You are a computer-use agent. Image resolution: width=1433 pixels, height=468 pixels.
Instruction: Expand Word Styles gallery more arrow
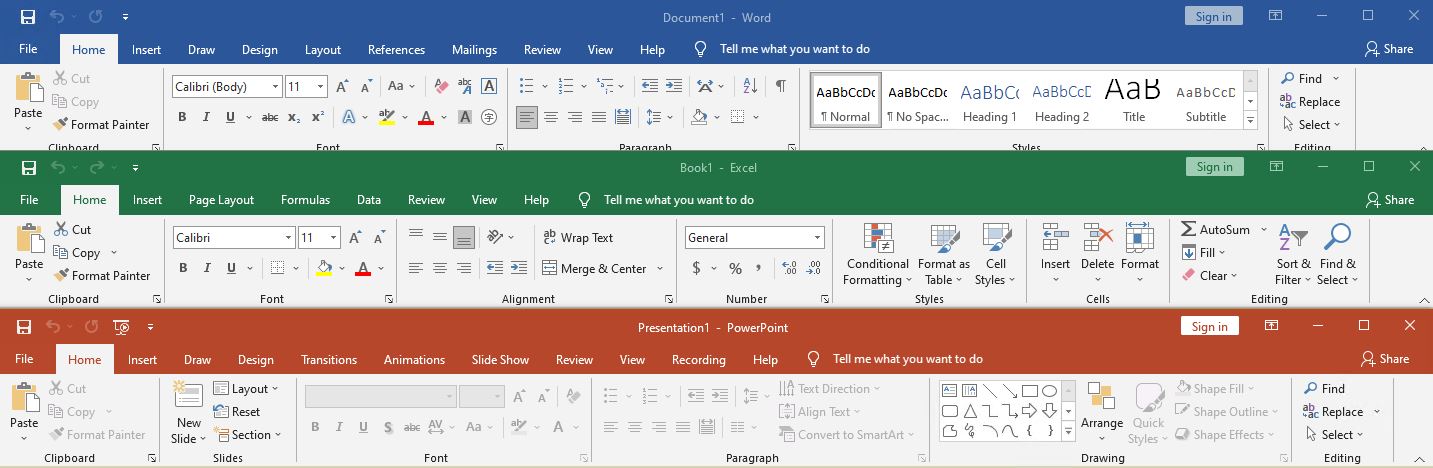coord(1250,121)
